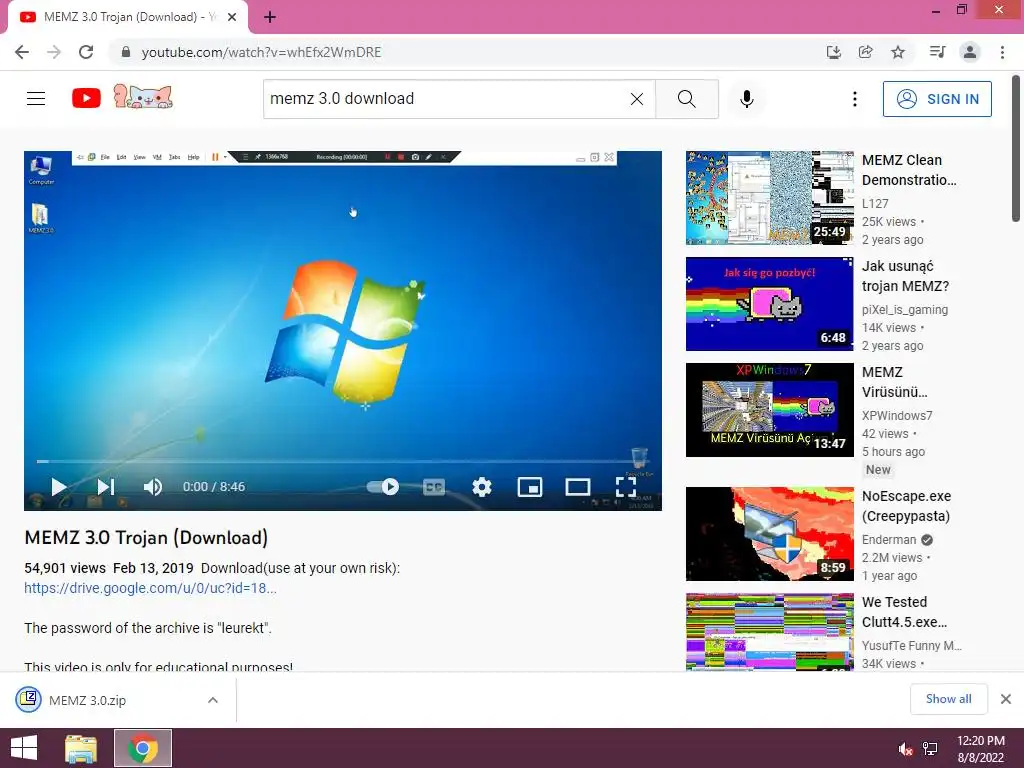Go to YouTube home via logo

[86, 99]
